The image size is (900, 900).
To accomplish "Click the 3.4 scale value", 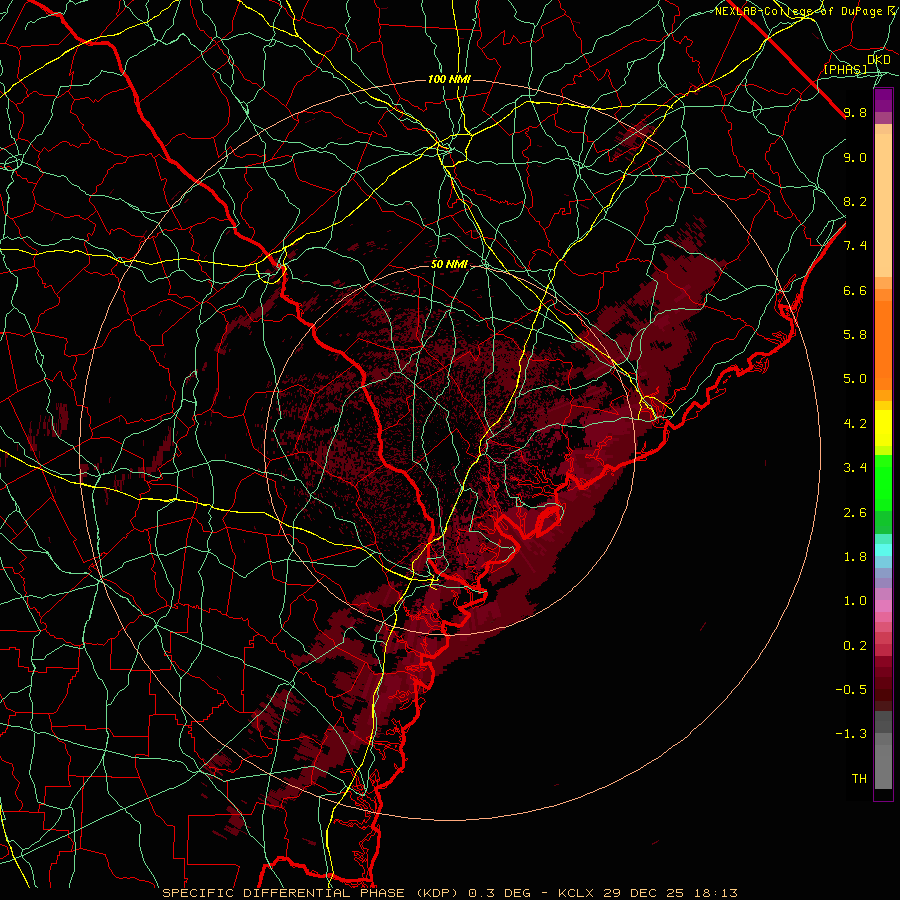I will (855, 468).
